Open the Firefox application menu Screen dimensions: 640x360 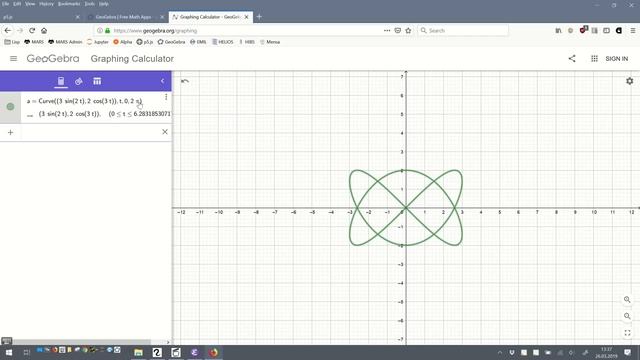click(x=633, y=31)
